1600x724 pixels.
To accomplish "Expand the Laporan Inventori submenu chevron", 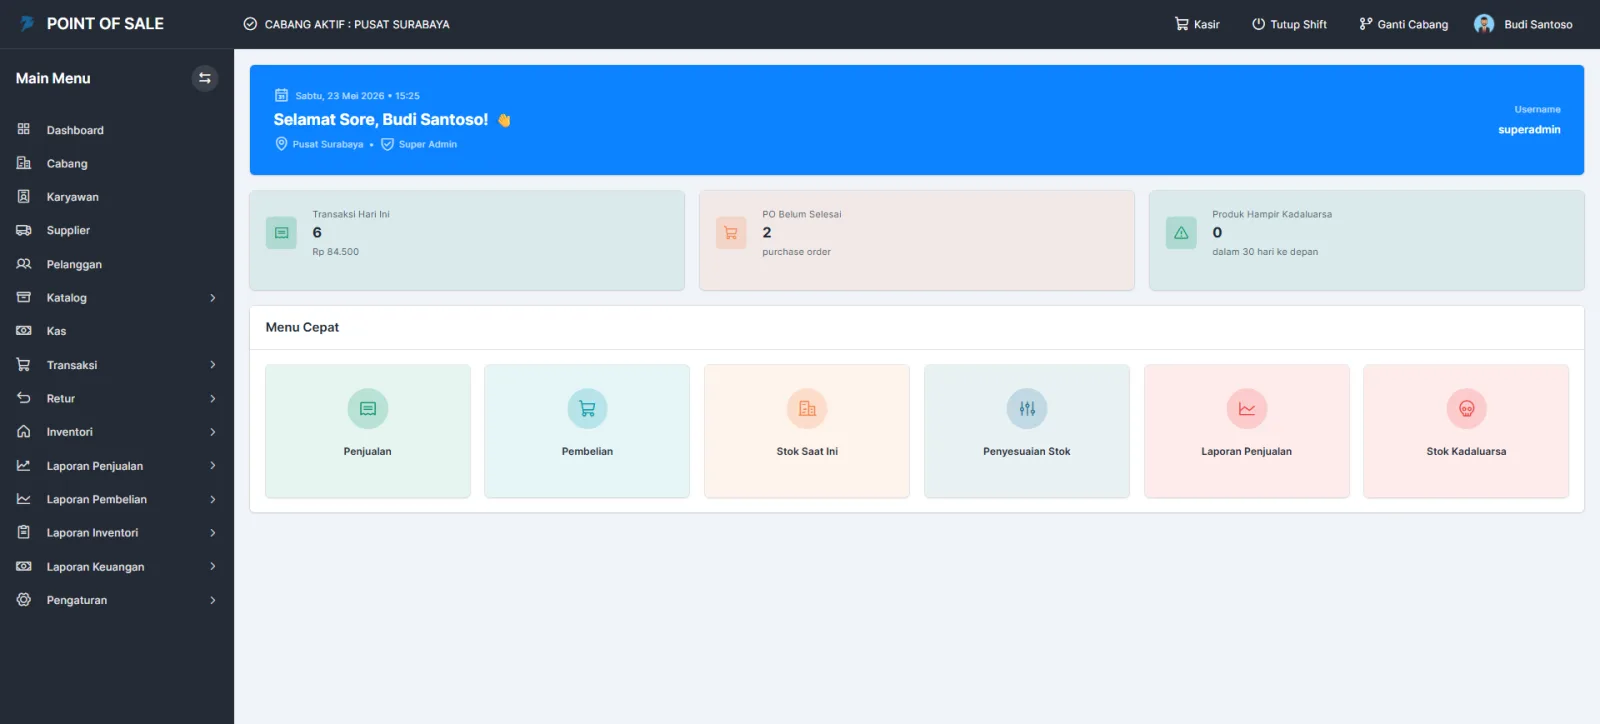I will click(213, 533).
